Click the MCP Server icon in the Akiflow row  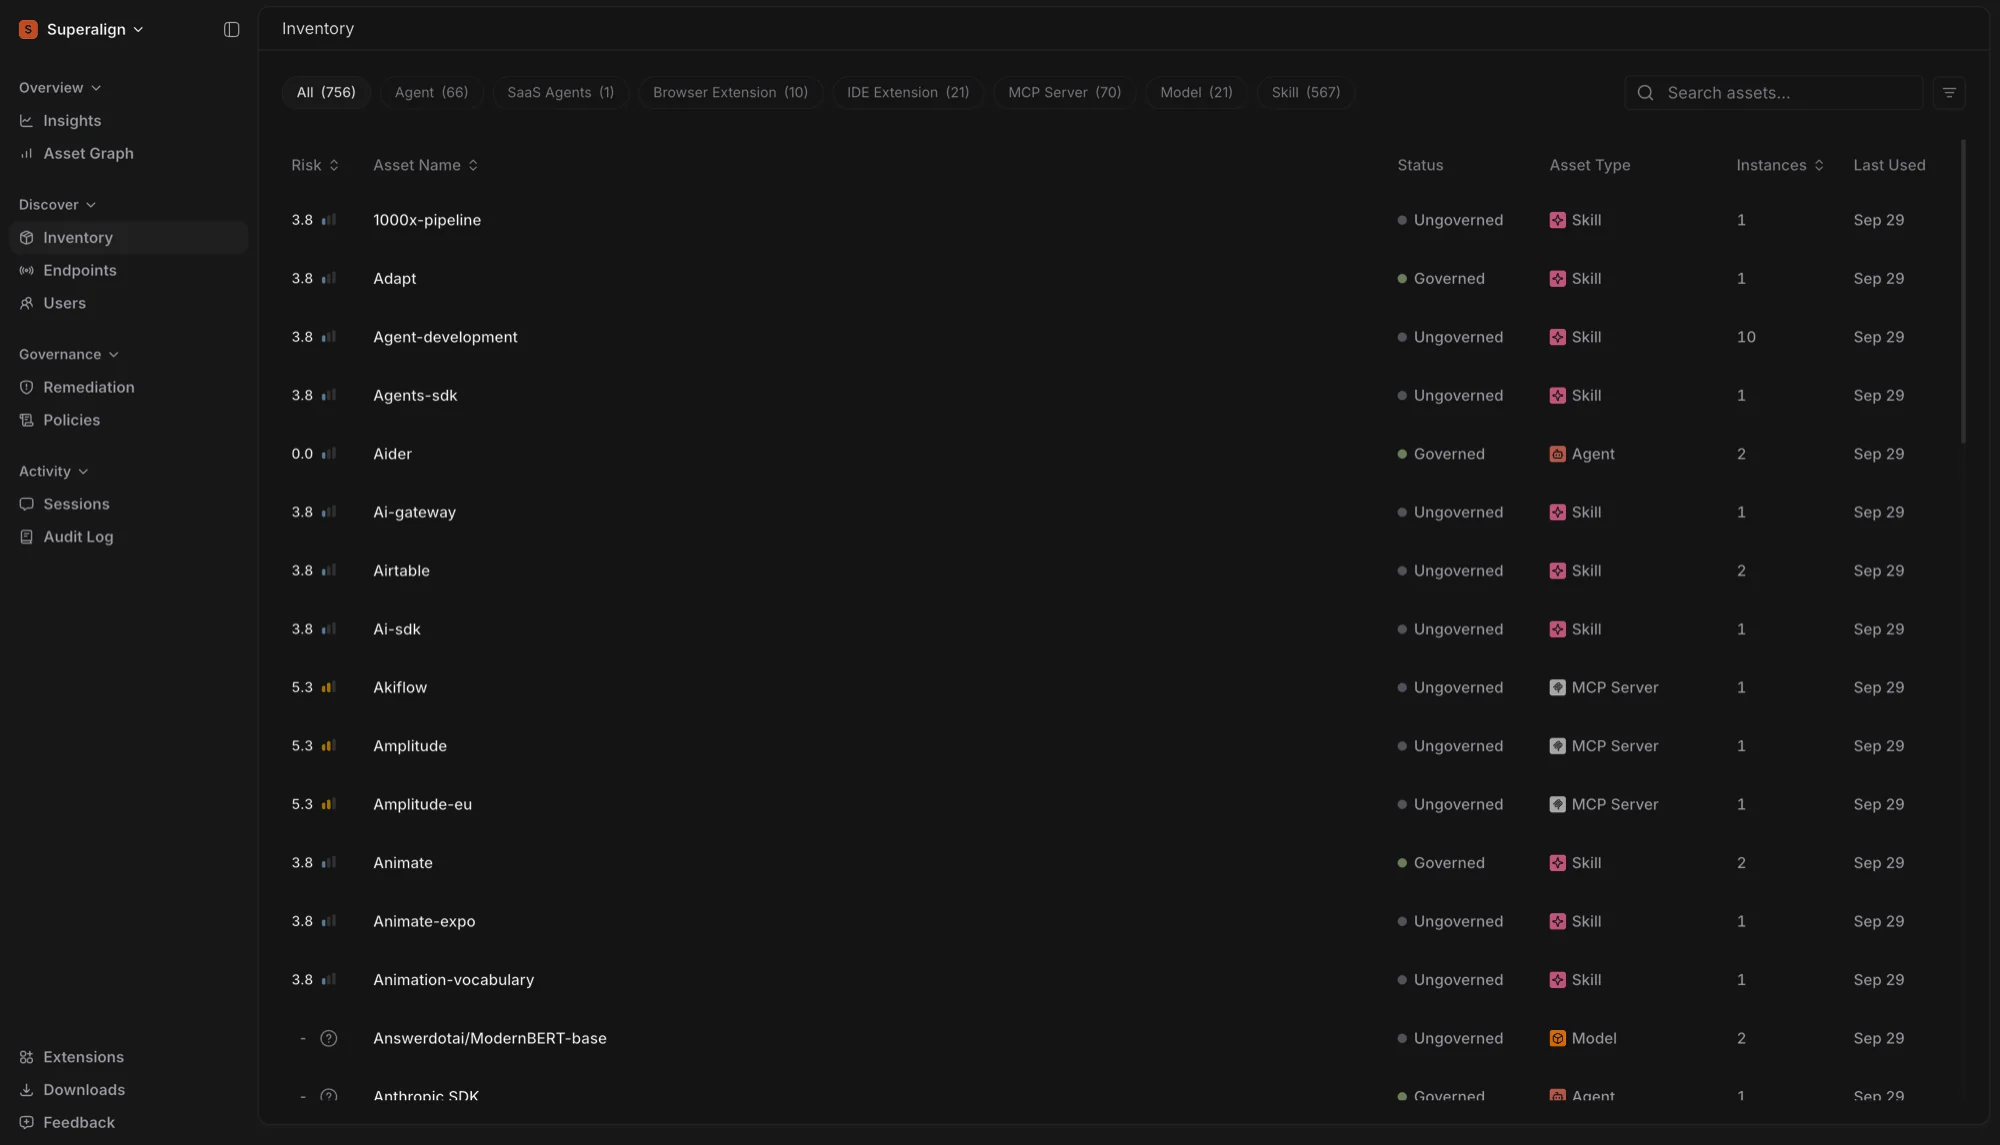pos(1557,688)
